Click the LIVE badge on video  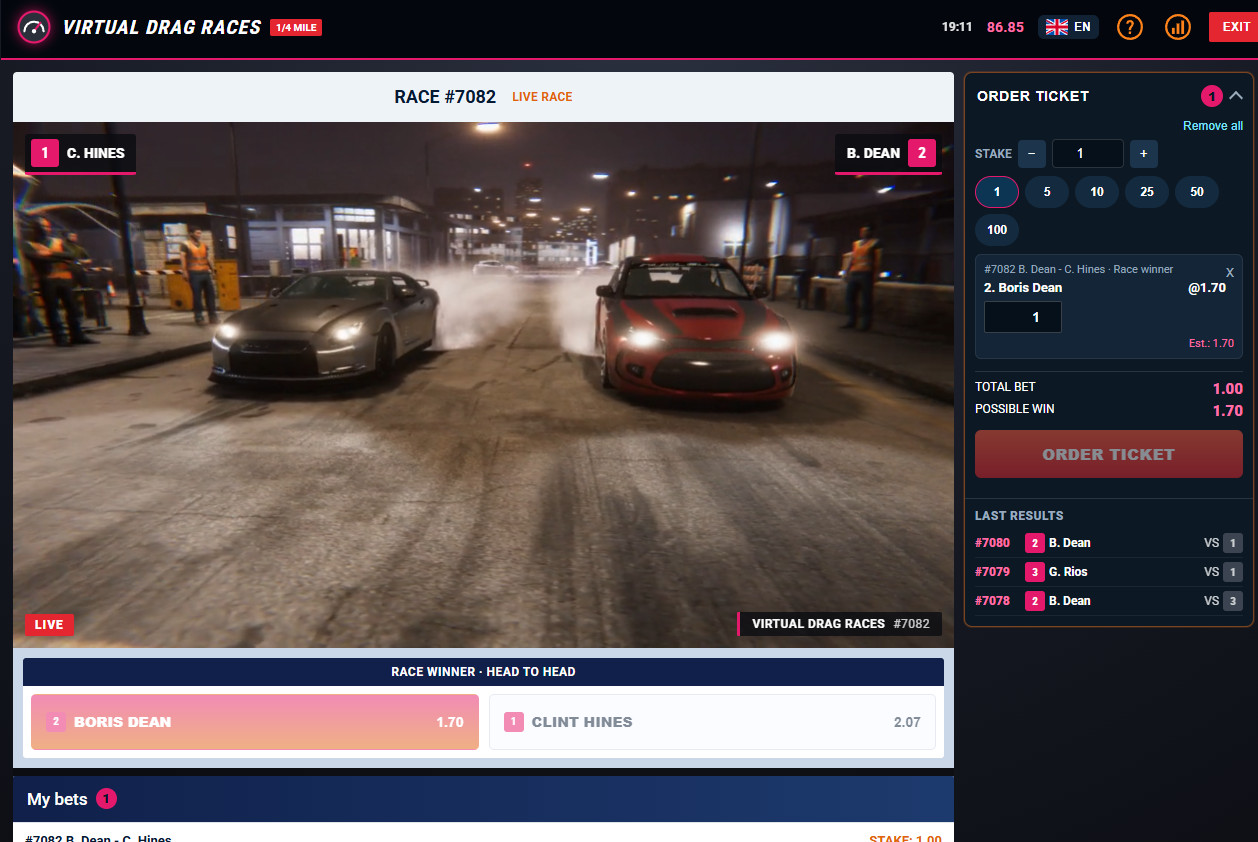[x=49, y=625]
